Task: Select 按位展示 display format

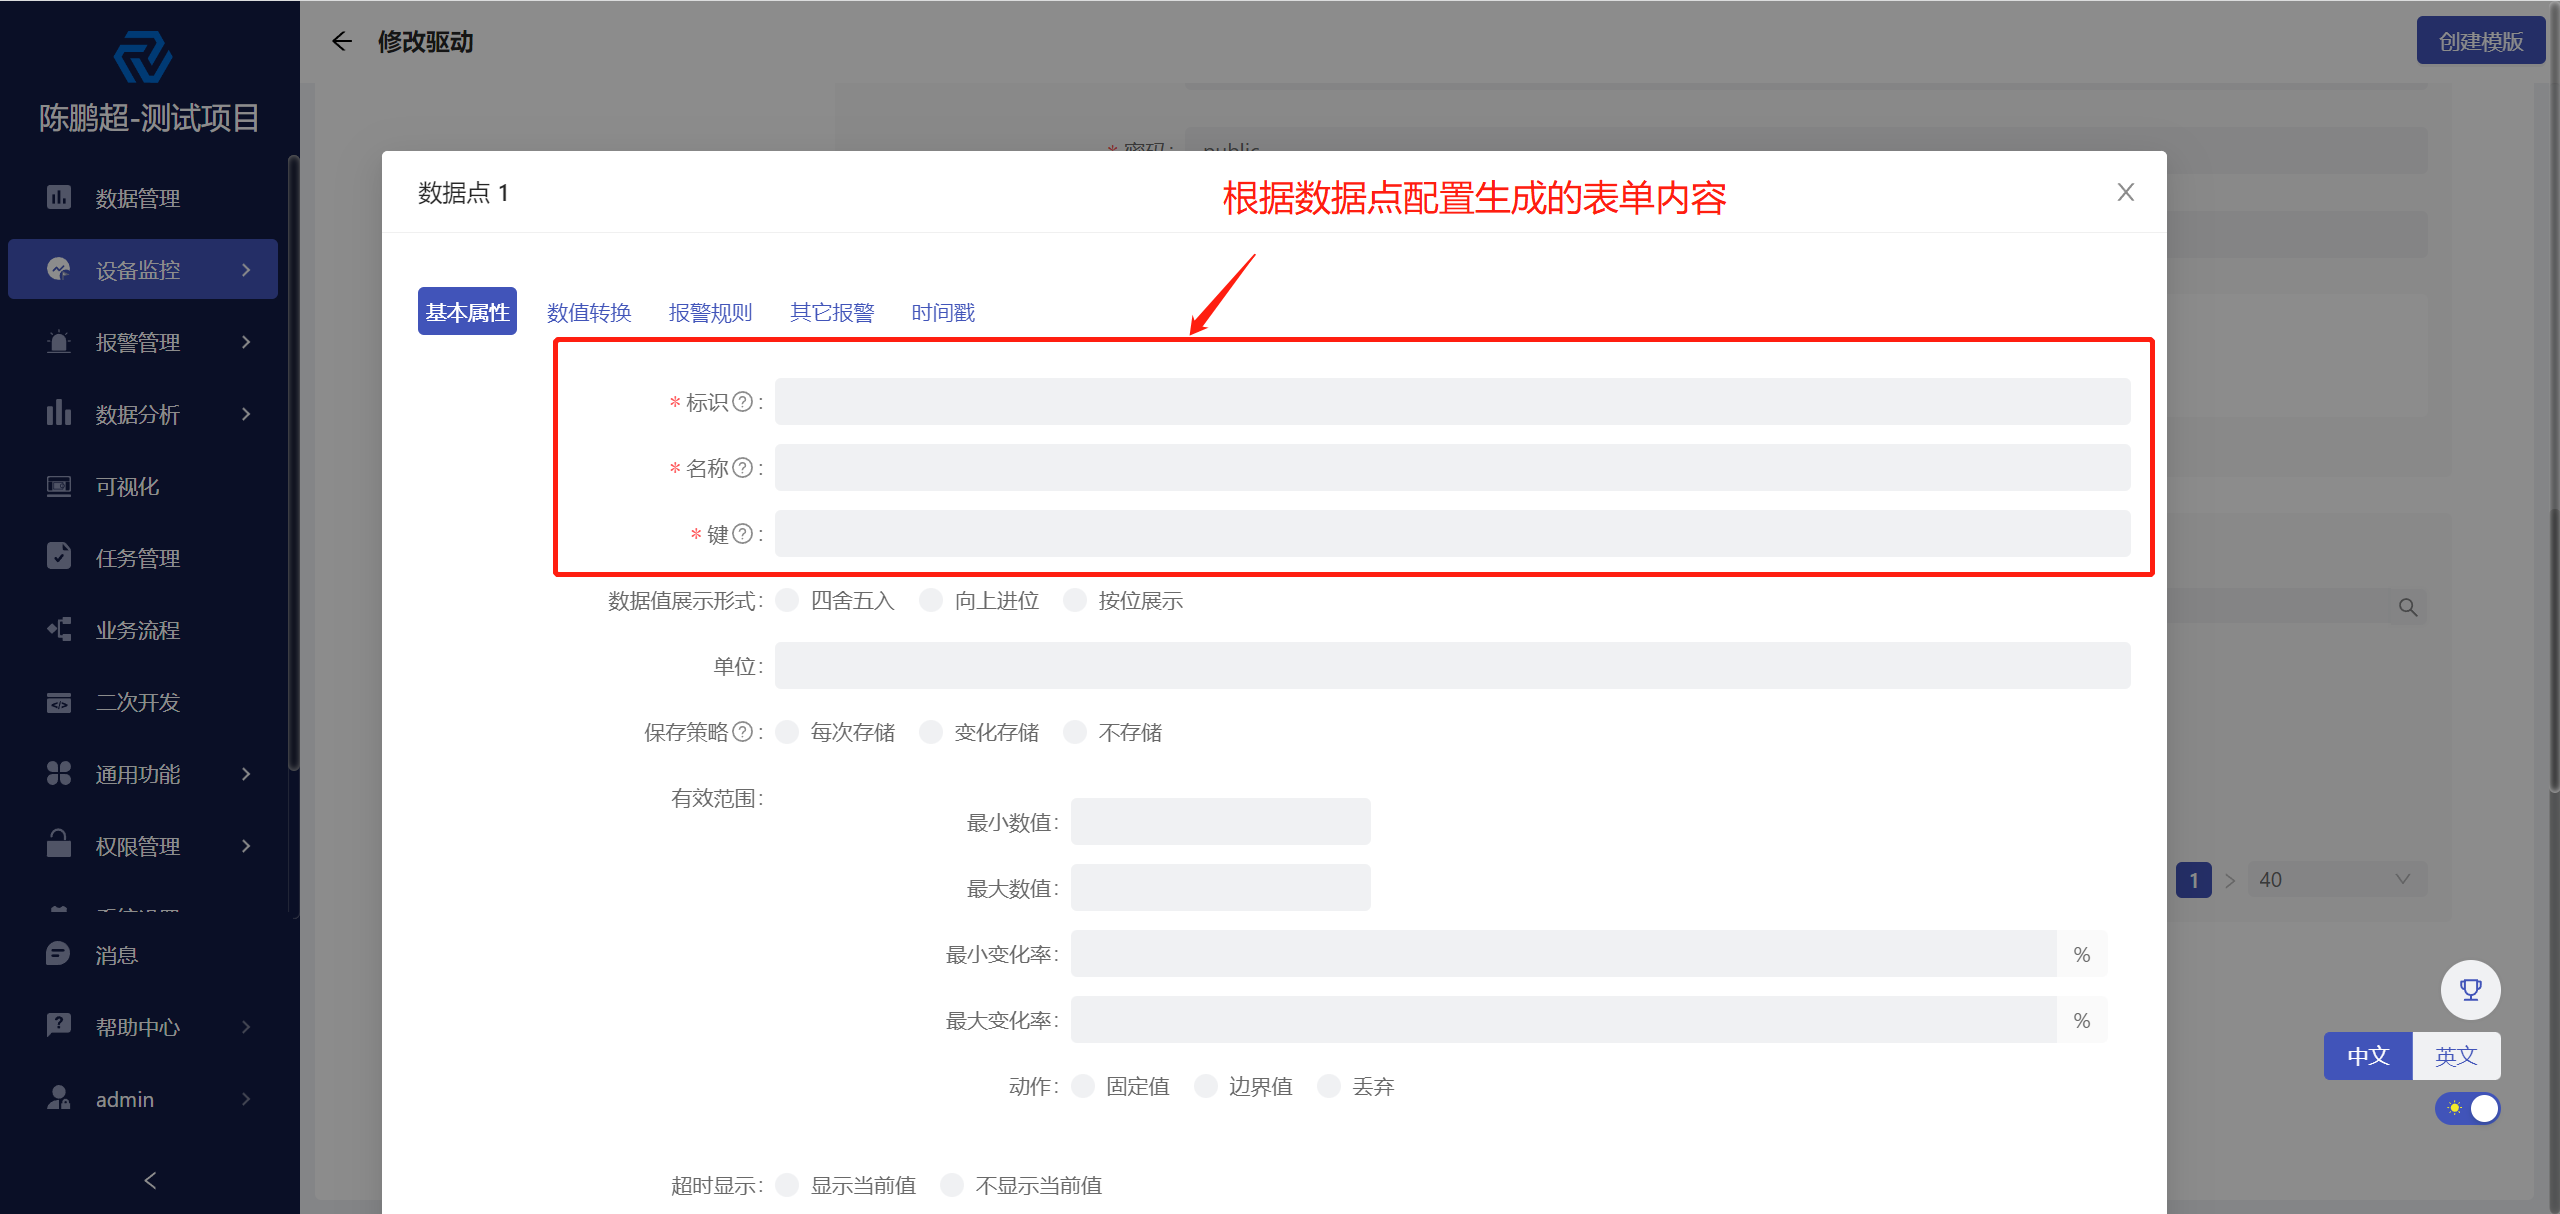Action: coord(1075,600)
